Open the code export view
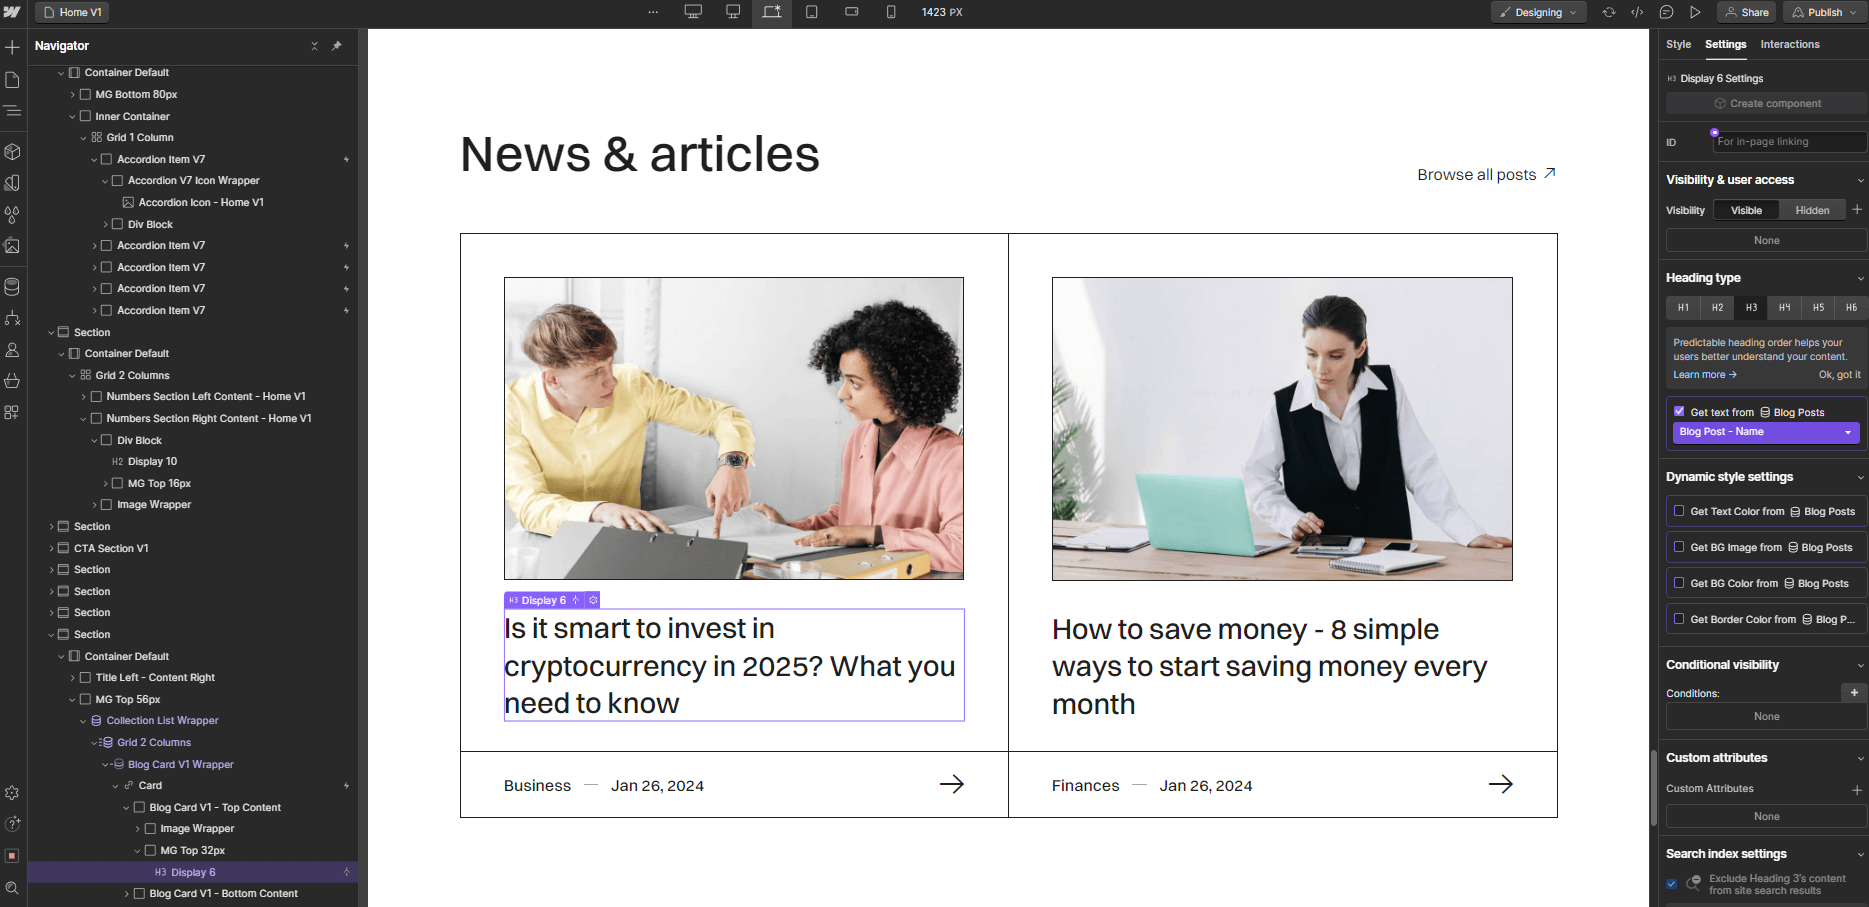 (1638, 12)
